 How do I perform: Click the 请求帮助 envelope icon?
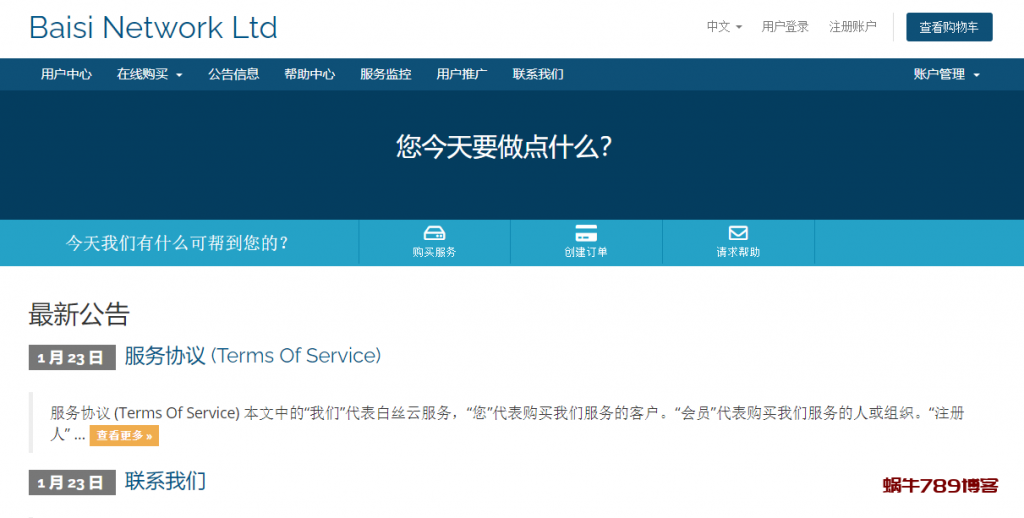[x=738, y=233]
